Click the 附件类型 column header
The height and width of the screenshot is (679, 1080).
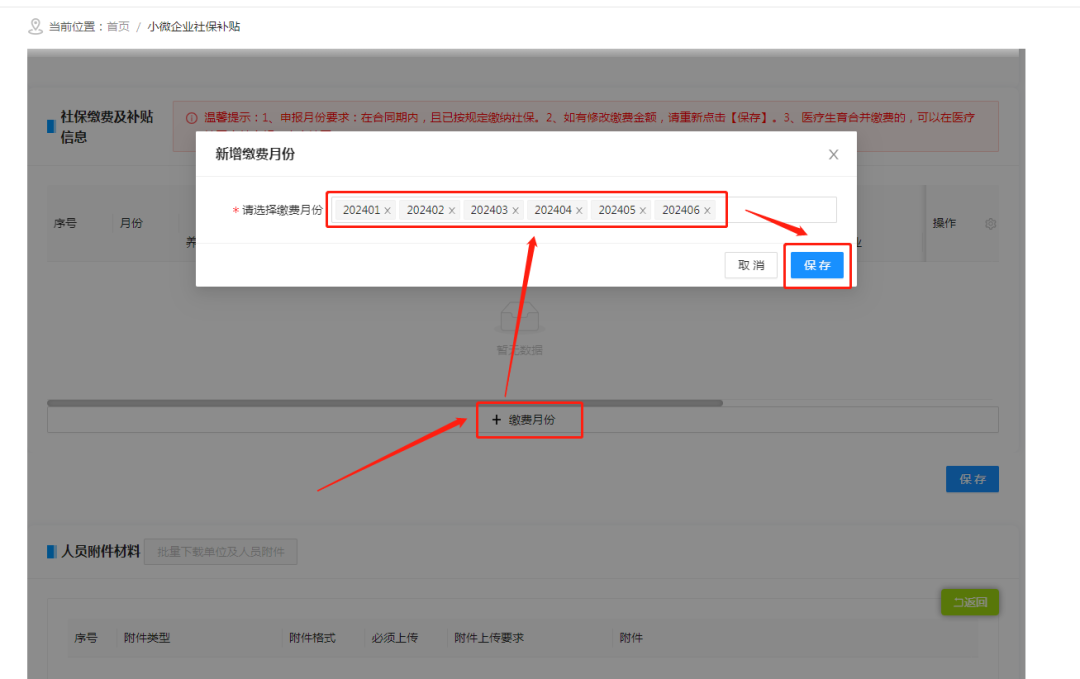point(147,638)
